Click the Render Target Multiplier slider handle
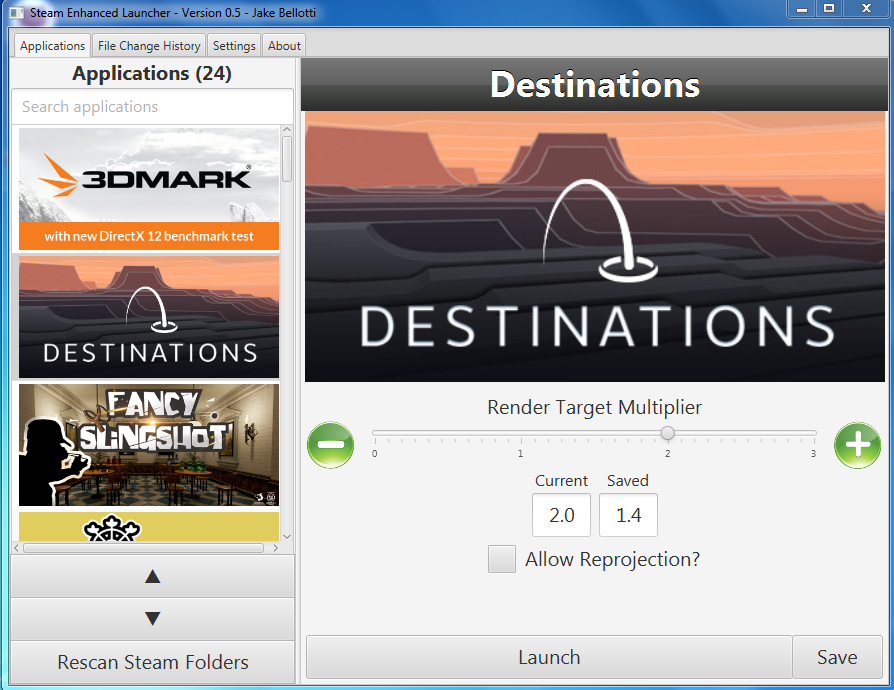The width and height of the screenshot is (894, 690). pyautogui.click(x=668, y=433)
